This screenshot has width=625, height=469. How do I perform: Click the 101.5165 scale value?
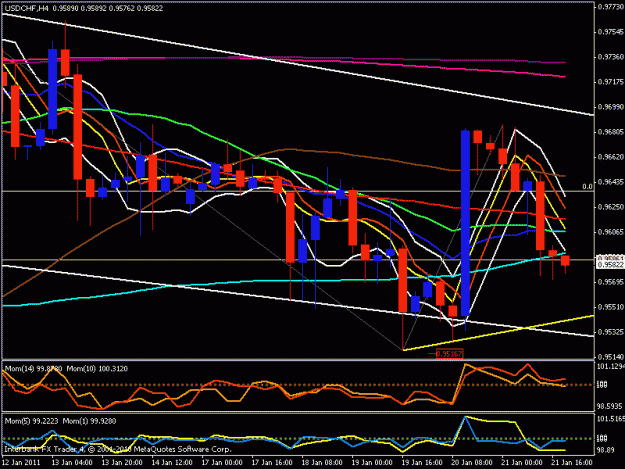[x=610, y=419]
